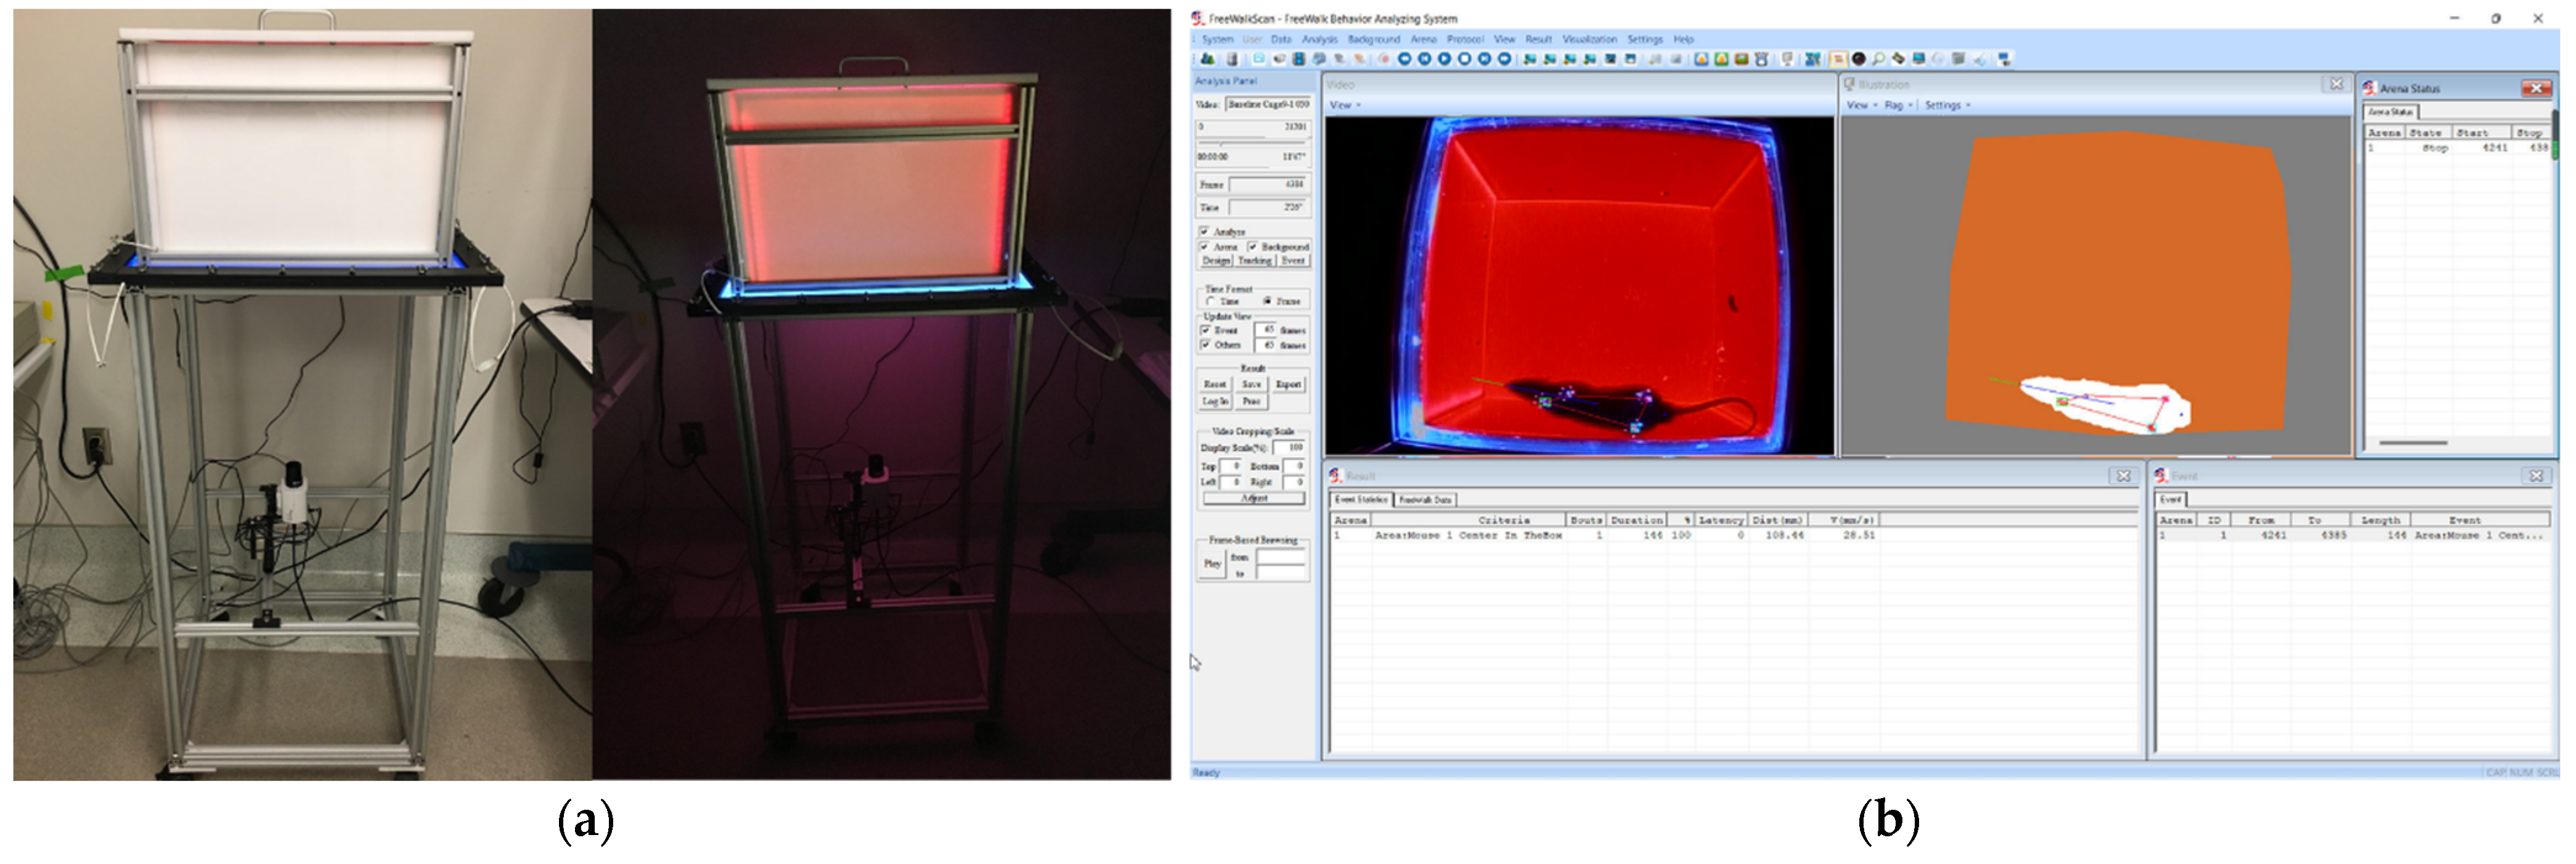Open the View dropdown in Video panel
The image size is (2576, 864).
[x=1344, y=105]
